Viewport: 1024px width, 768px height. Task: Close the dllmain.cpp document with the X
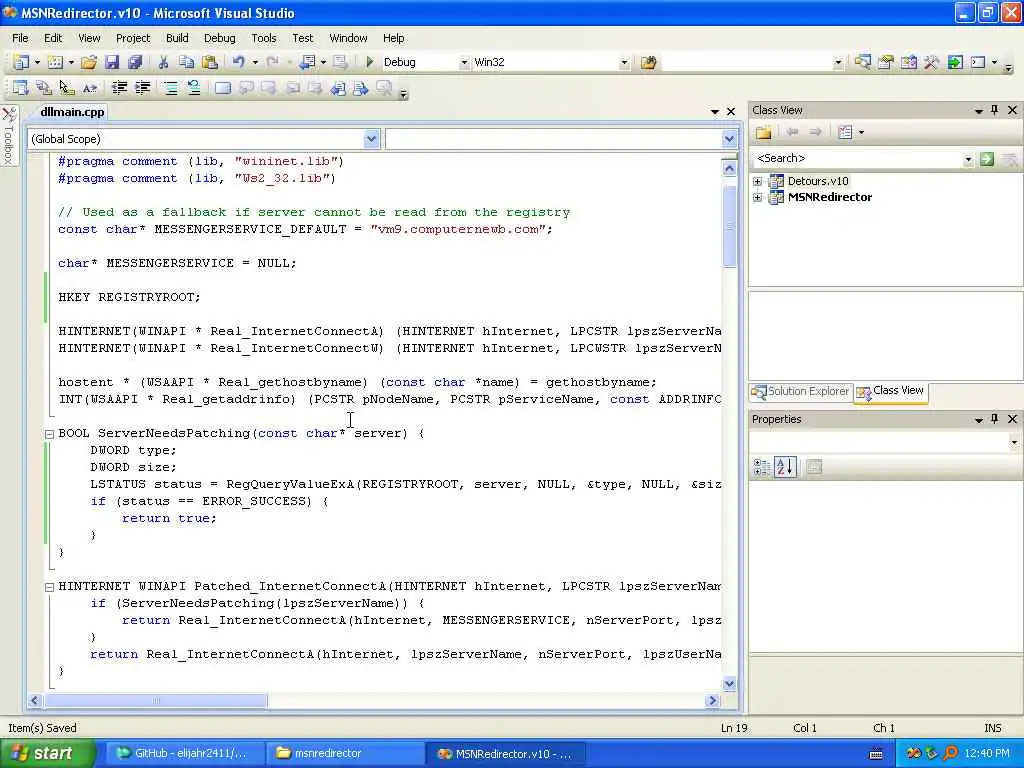click(731, 112)
